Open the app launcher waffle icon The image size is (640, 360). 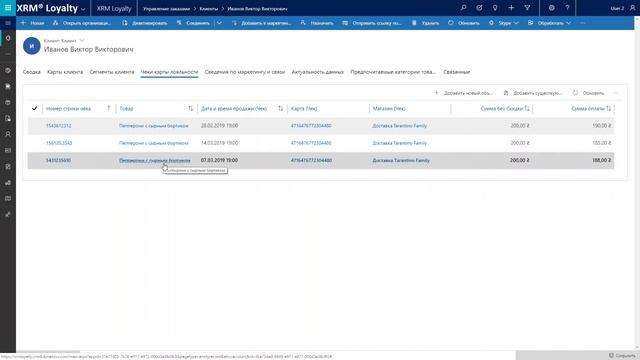click(8, 8)
